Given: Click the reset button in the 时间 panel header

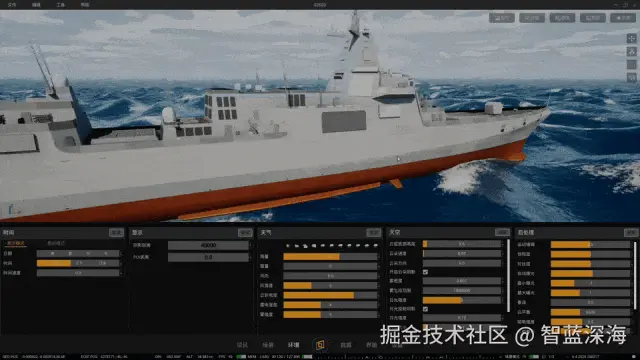Looking at the screenshot, I should click(x=116, y=233).
